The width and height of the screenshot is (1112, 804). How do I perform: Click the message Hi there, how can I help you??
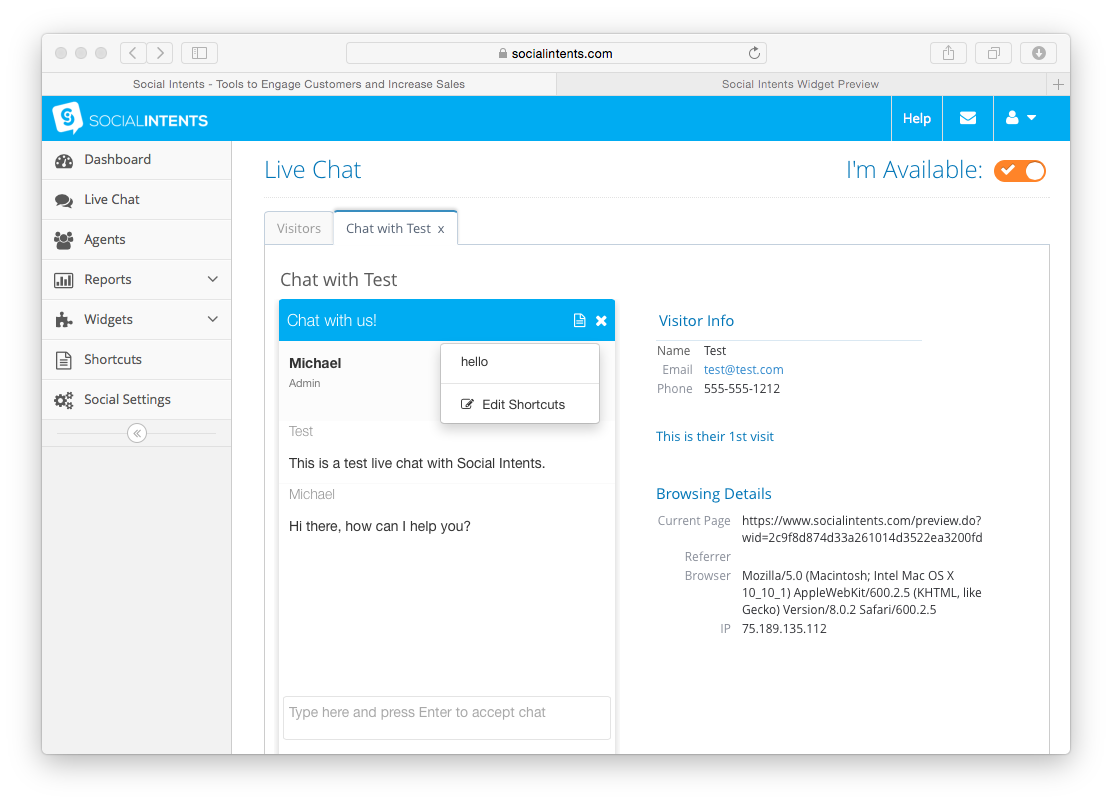pos(379,526)
